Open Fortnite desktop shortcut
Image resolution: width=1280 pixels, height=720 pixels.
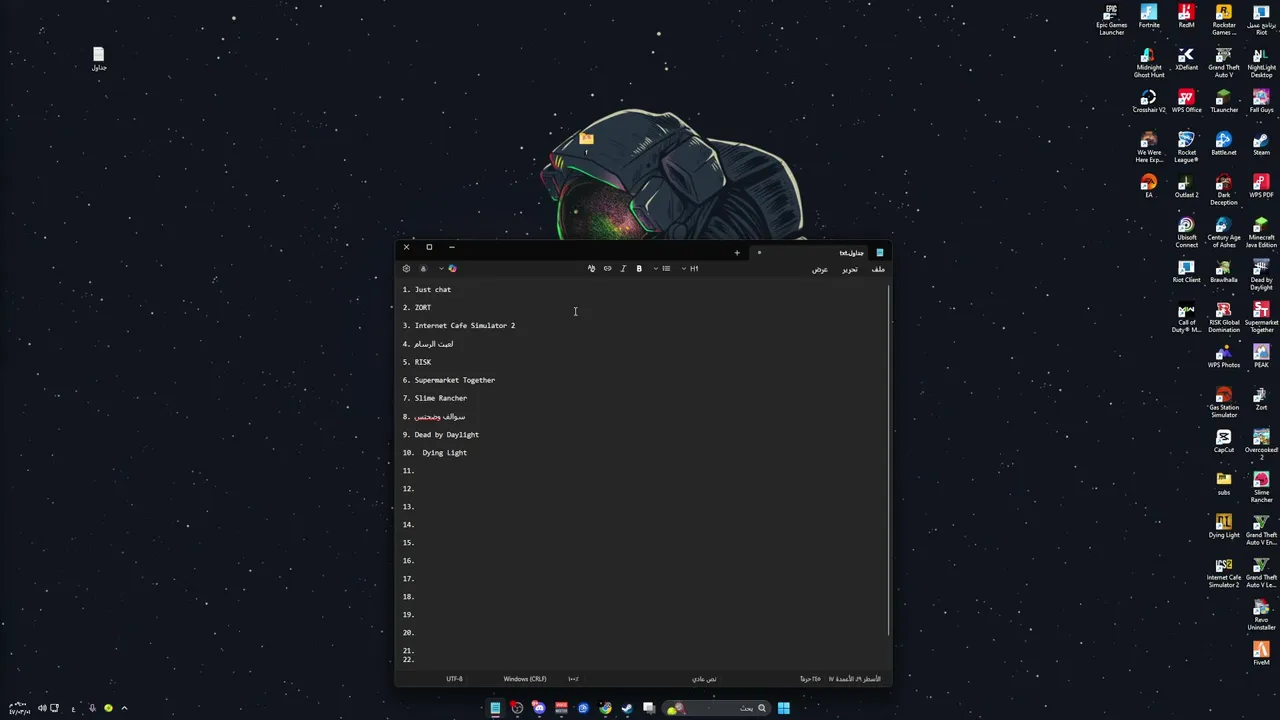(x=1149, y=16)
